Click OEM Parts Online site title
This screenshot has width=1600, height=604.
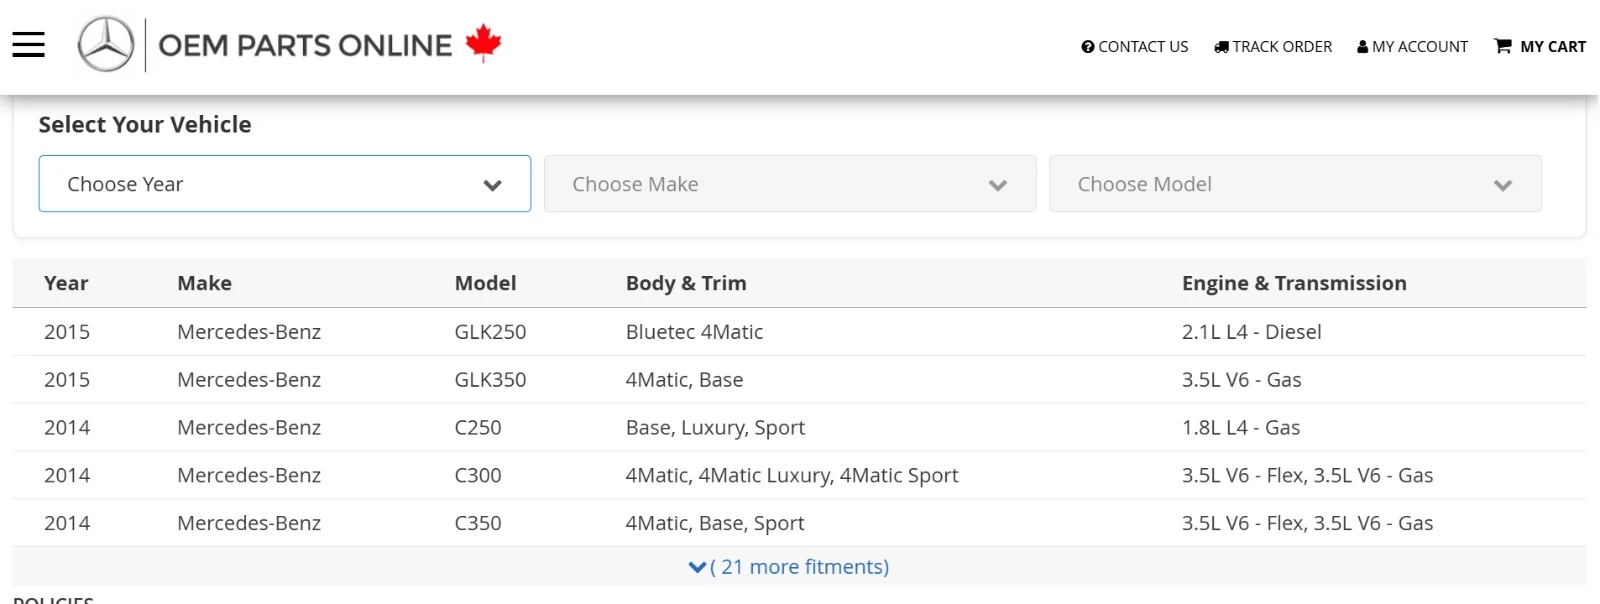(x=305, y=45)
